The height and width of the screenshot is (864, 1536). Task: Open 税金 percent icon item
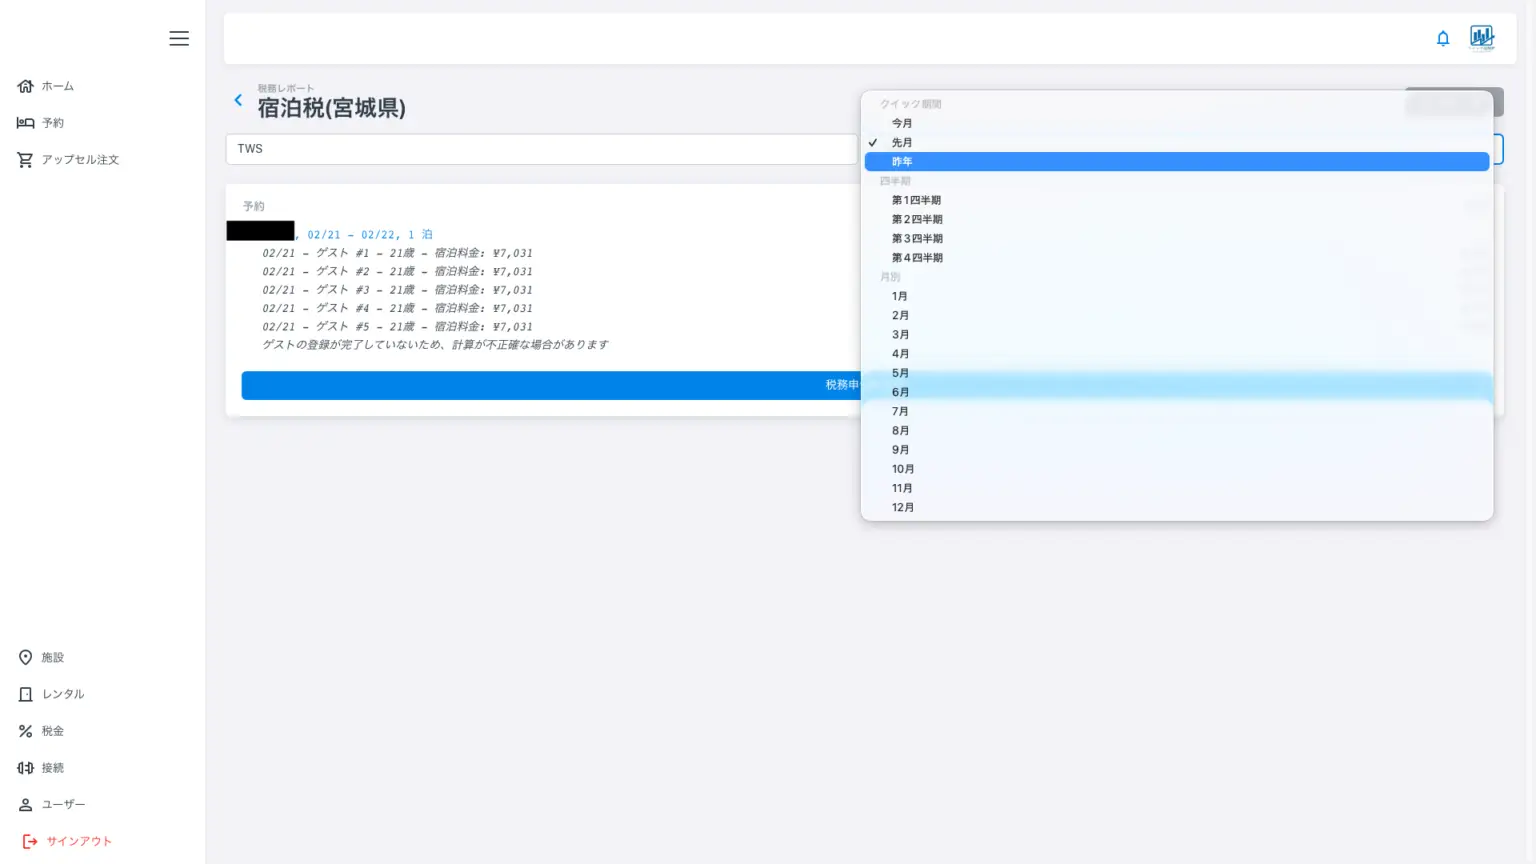click(41, 731)
